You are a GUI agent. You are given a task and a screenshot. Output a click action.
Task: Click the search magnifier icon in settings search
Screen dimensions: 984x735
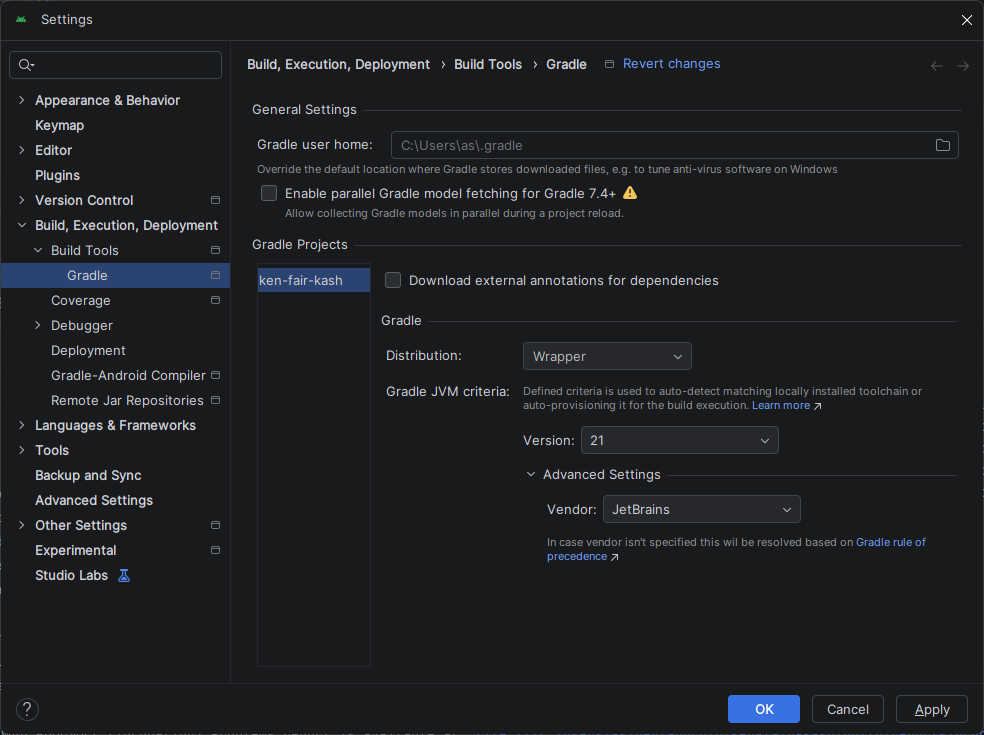(x=26, y=65)
